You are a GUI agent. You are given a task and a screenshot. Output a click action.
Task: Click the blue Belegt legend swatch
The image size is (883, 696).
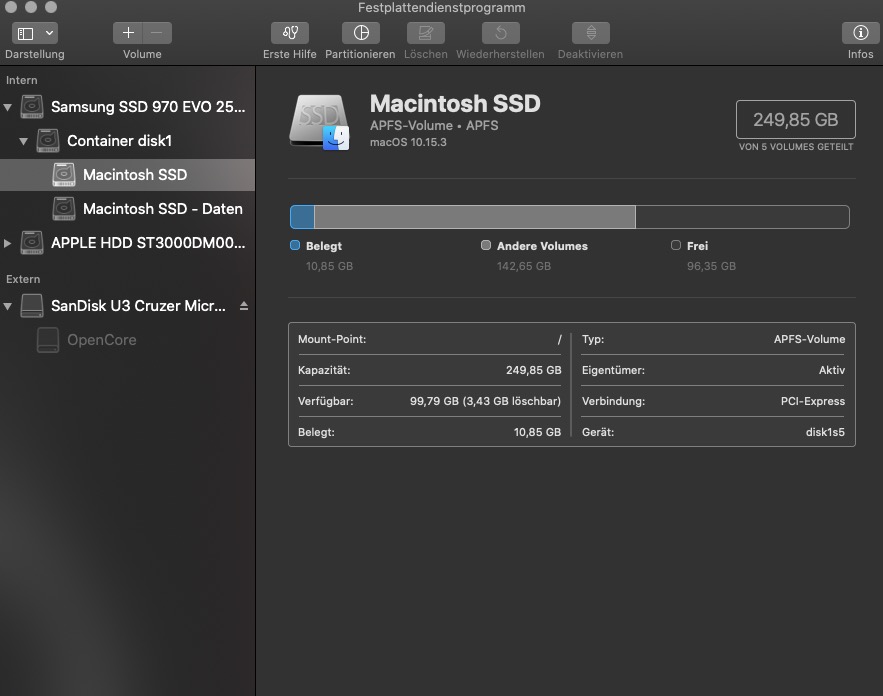point(295,245)
